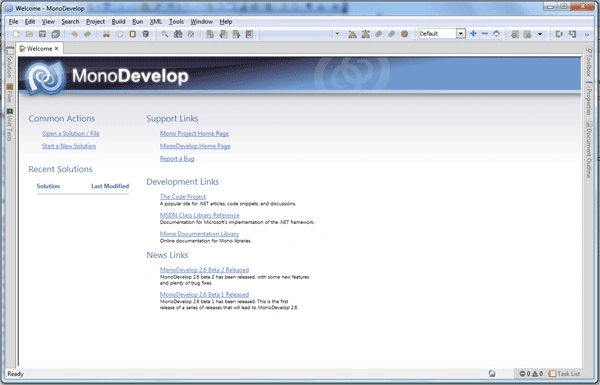Open the View menu
Image resolution: width=600 pixels, height=385 pixels.
tap(48, 22)
